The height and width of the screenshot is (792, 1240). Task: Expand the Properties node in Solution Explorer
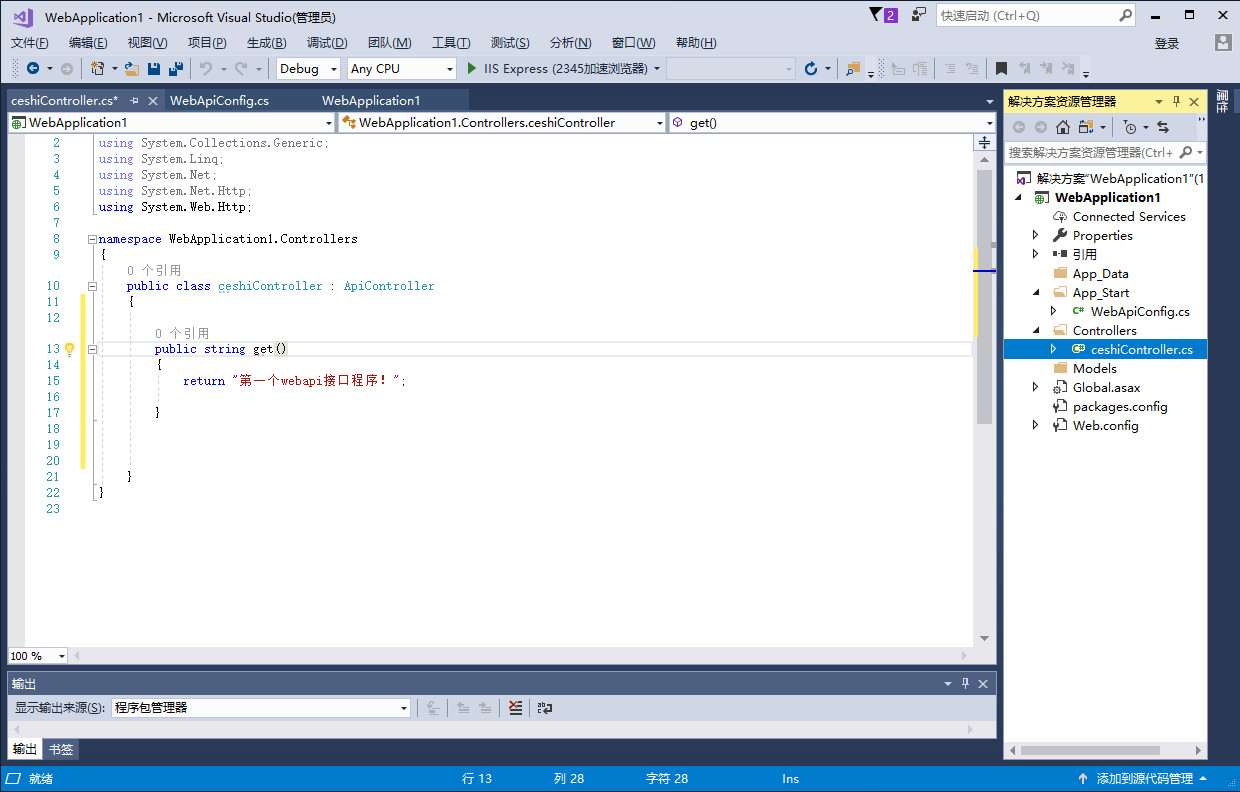click(1036, 236)
